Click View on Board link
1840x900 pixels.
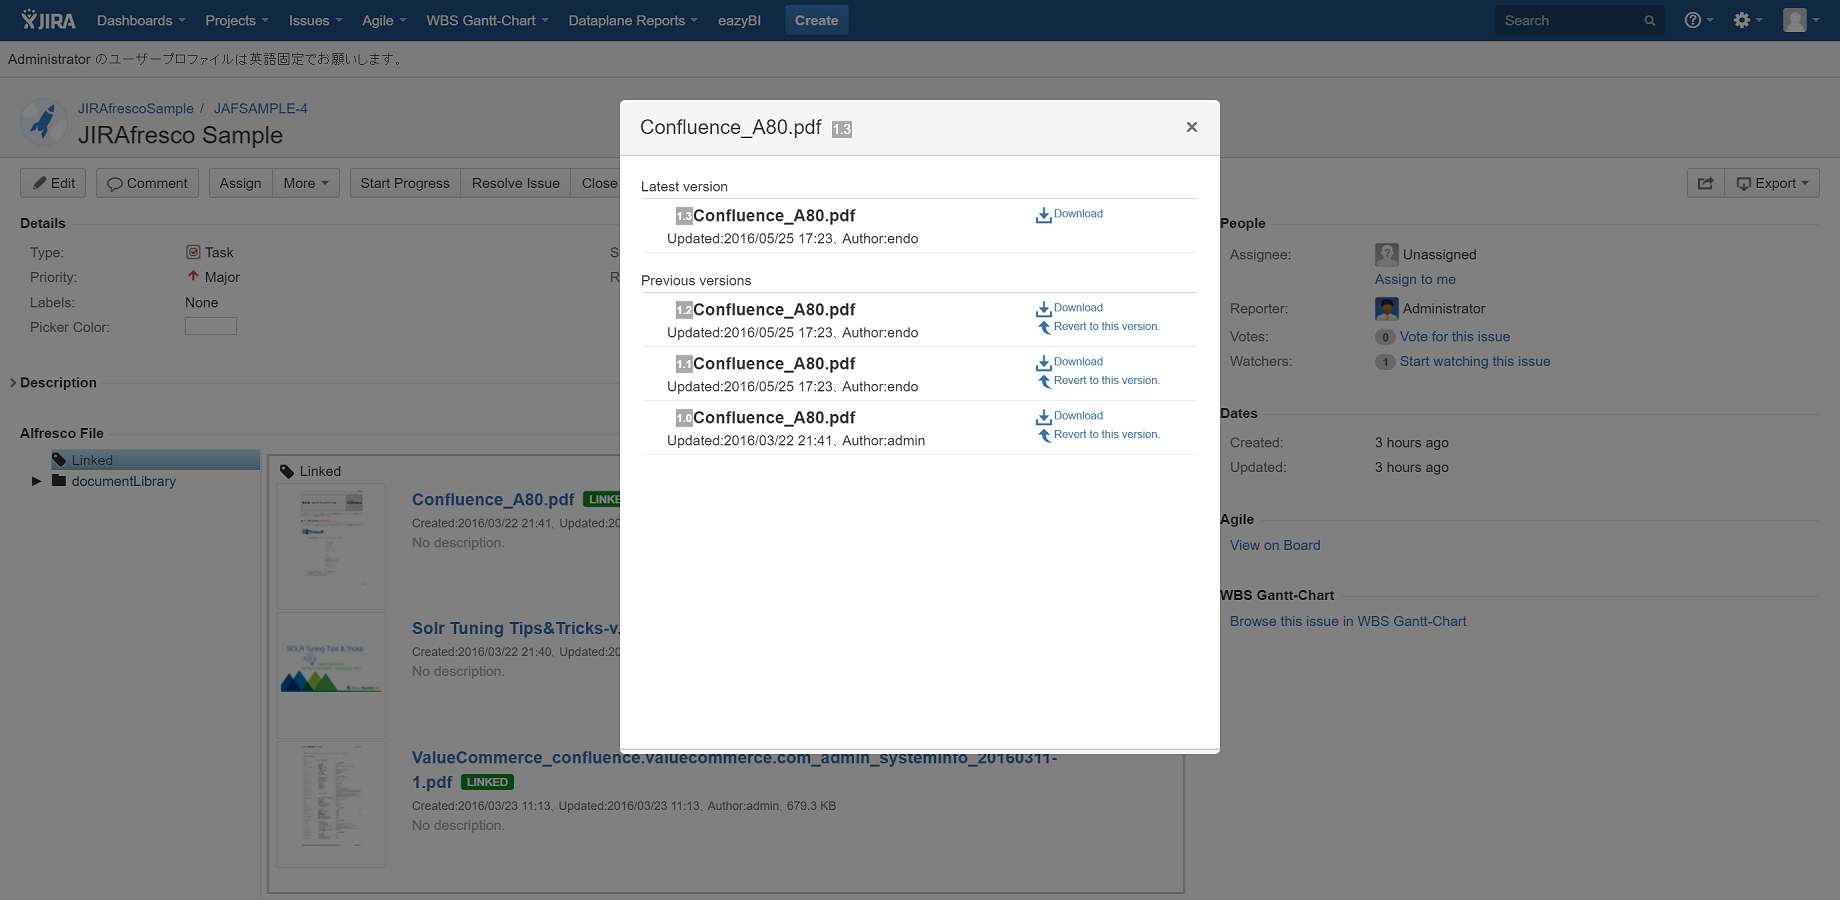[x=1275, y=545]
